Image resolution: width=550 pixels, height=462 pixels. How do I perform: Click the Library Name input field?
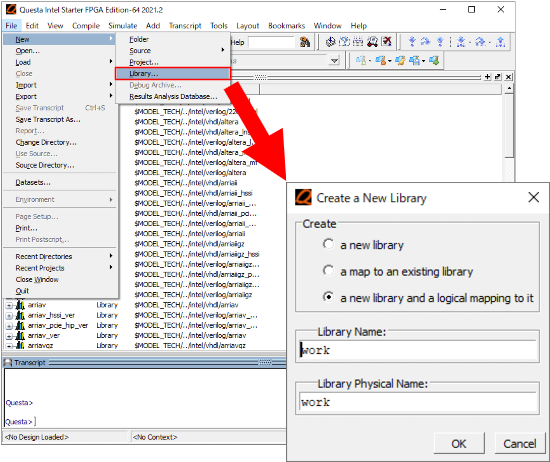coord(417,350)
